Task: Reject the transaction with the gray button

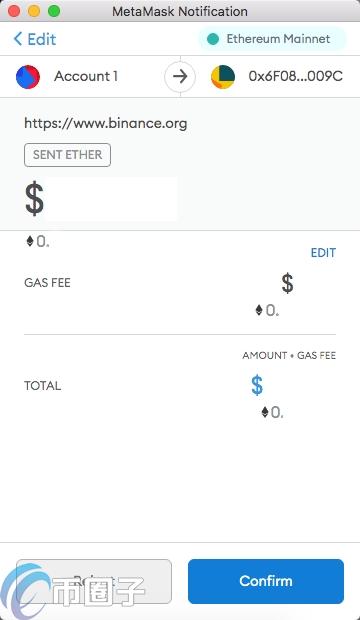Action: tap(94, 581)
